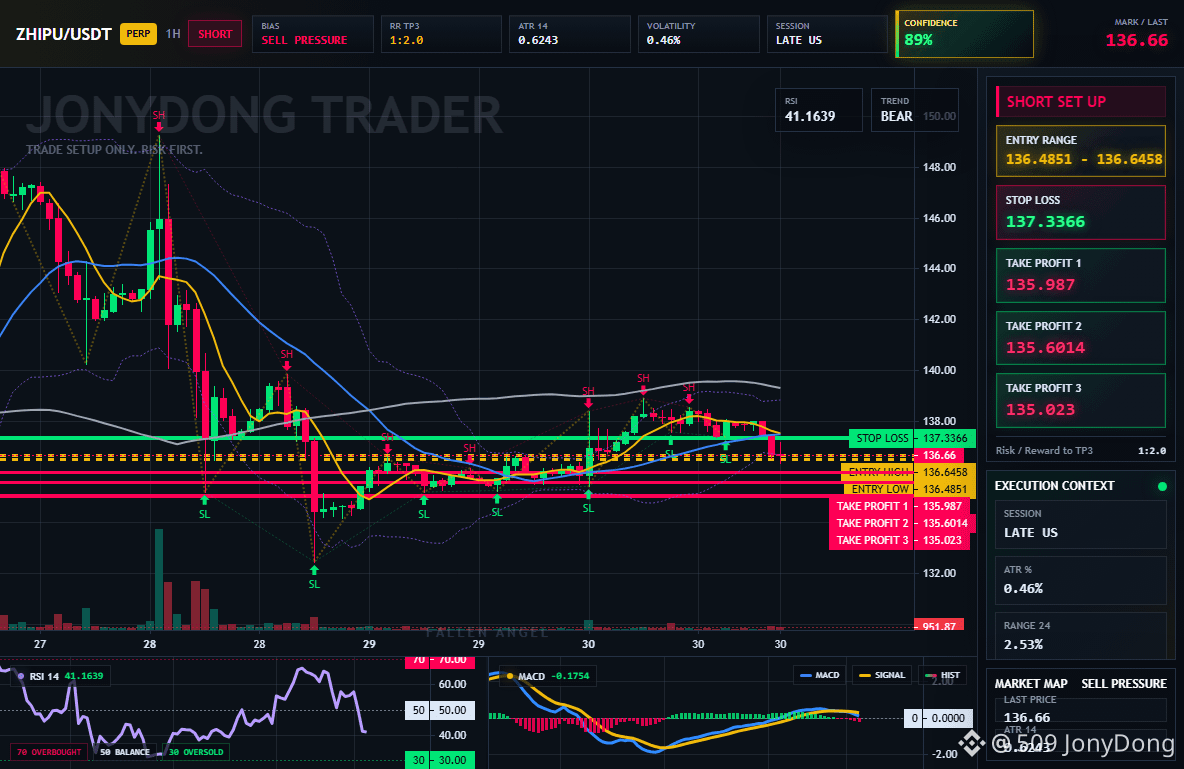Click the 30 OVERSOLD legend tag
Image resolution: width=1184 pixels, height=769 pixels.
(196, 752)
